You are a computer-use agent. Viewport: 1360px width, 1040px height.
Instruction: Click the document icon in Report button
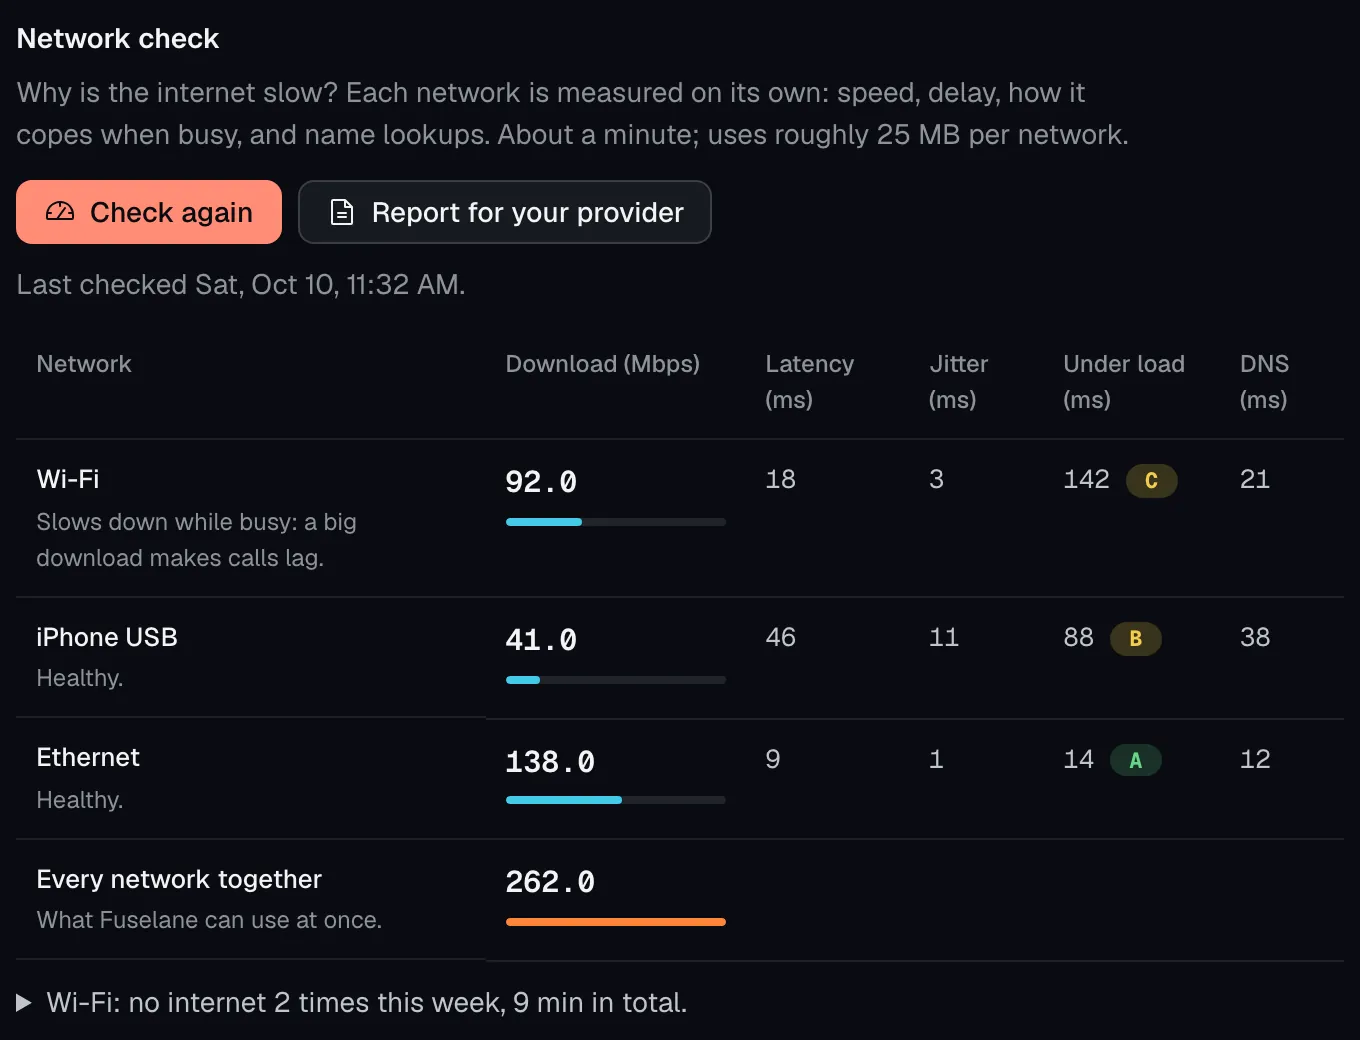coord(342,212)
